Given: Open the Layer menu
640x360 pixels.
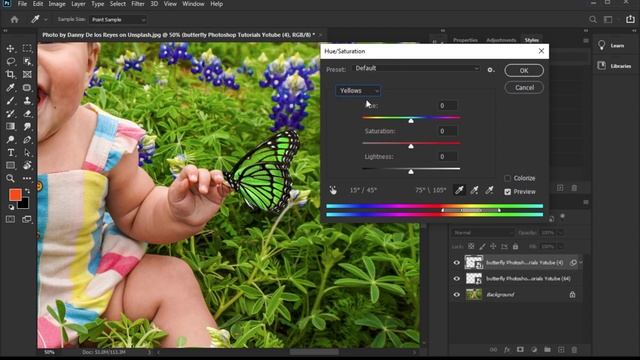Looking at the screenshot, I should pyautogui.click(x=78, y=4).
